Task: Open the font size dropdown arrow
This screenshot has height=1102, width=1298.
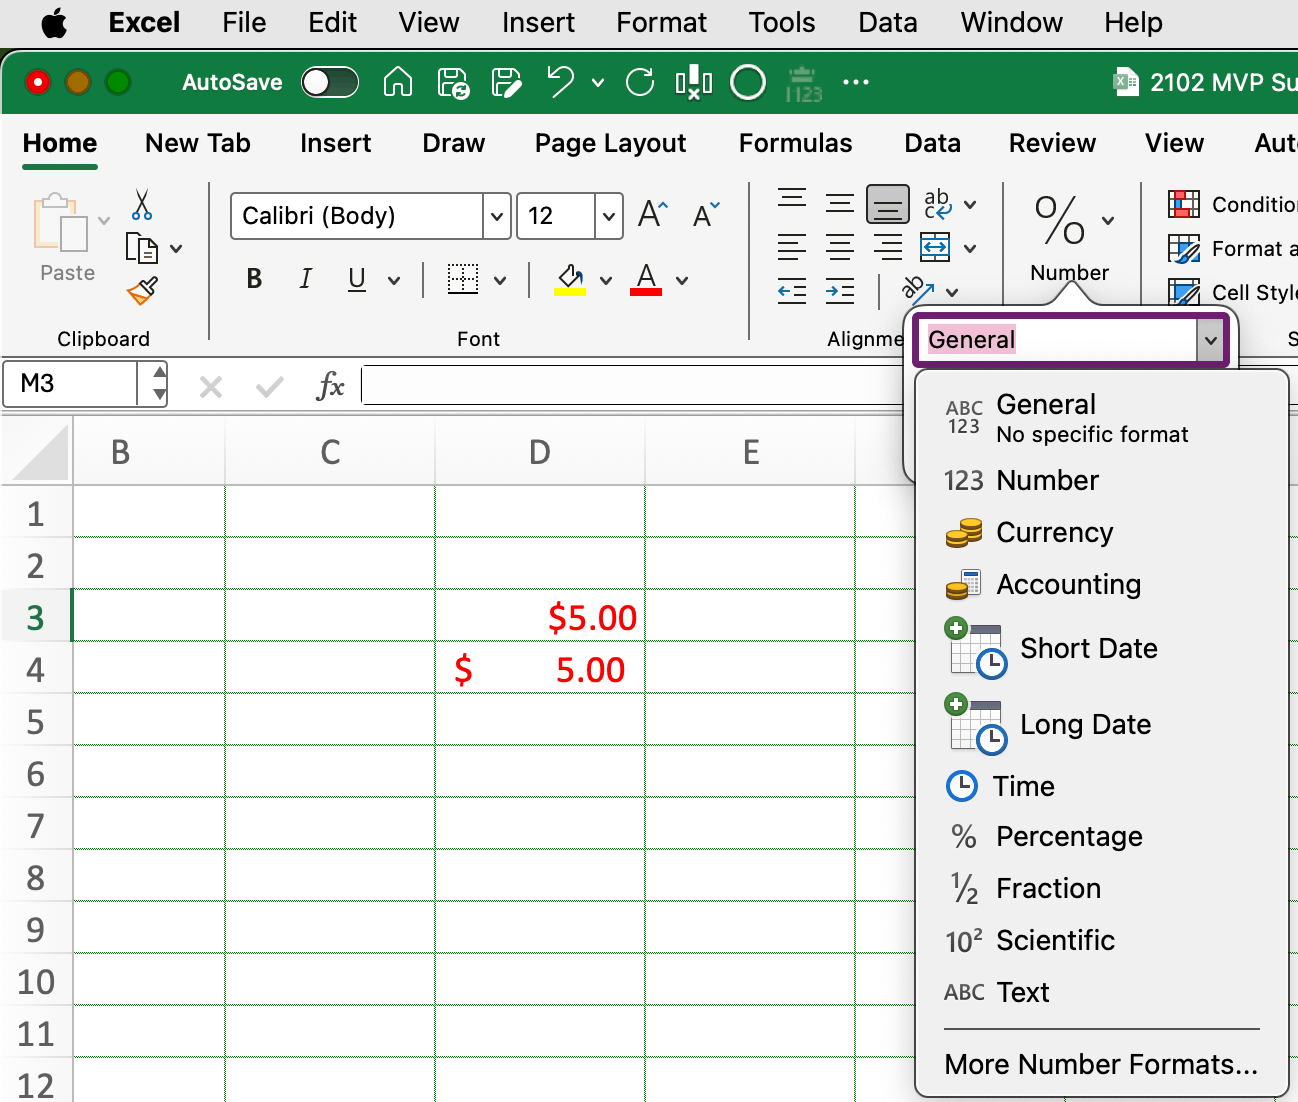Action: click(608, 216)
